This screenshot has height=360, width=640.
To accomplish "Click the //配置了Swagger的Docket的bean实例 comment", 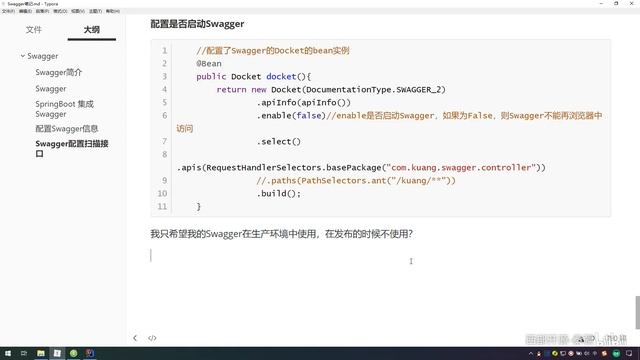I will pyautogui.click(x=273, y=51).
